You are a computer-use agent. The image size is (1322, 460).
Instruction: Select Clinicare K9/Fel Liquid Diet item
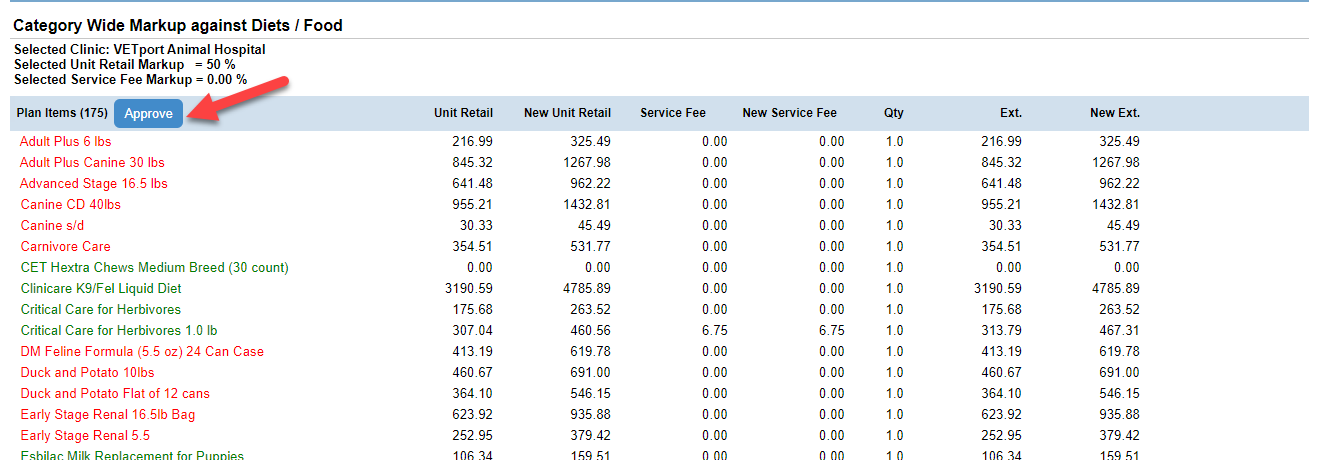(x=101, y=289)
